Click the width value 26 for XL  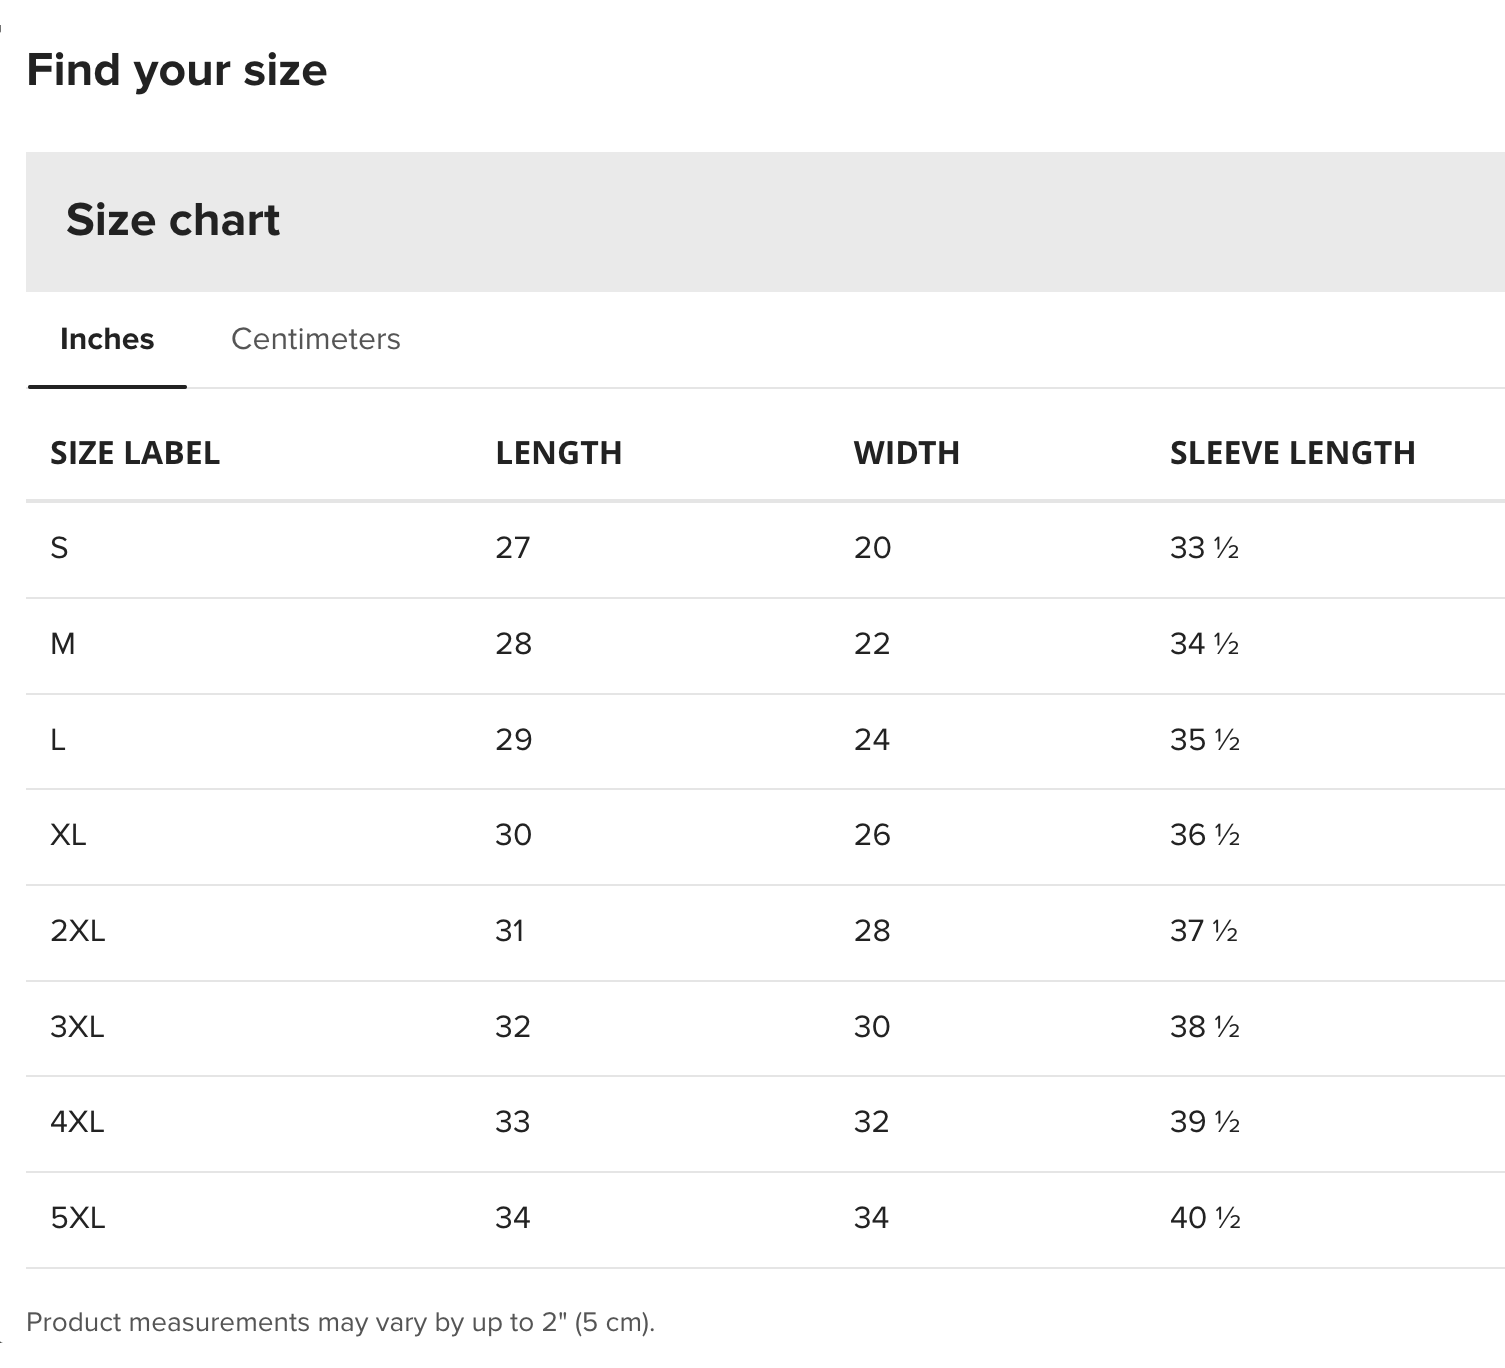point(872,835)
